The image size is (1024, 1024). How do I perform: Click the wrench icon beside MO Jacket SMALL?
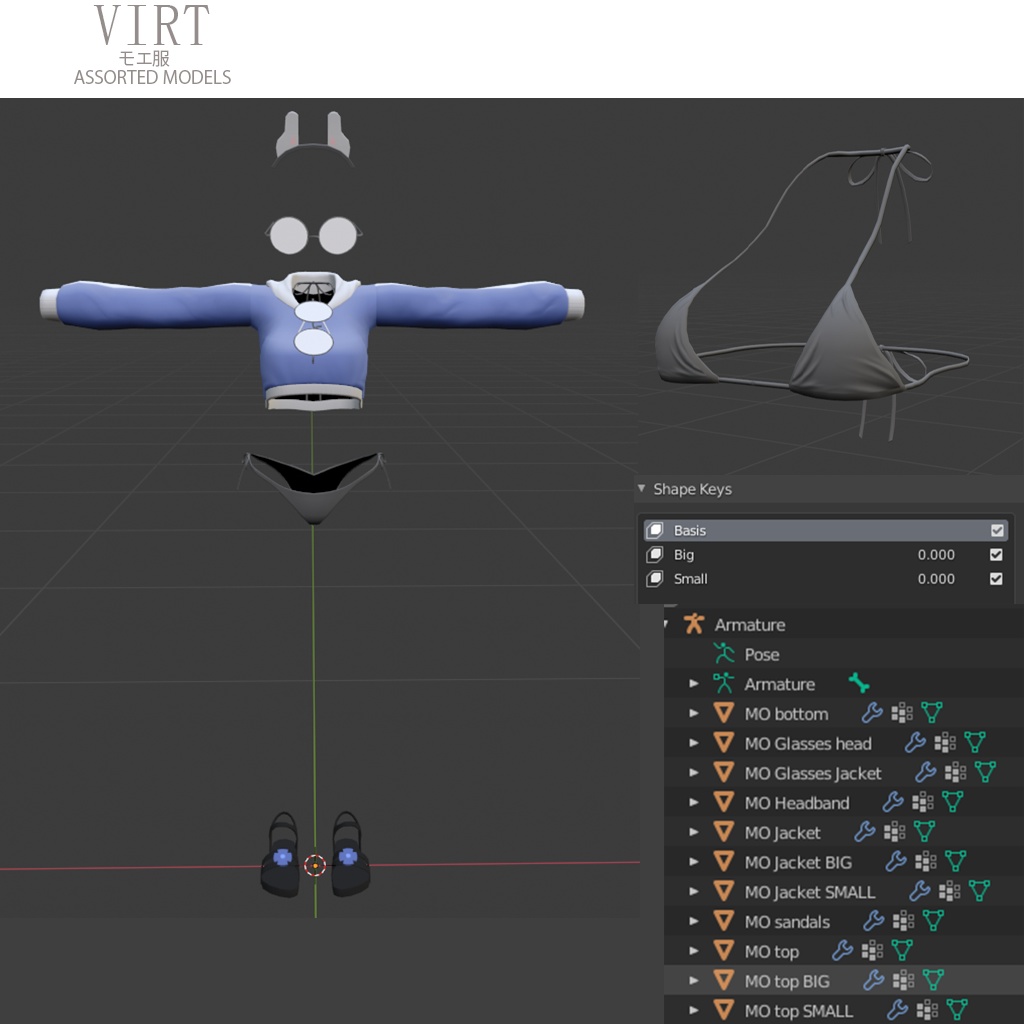tap(919, 891)
